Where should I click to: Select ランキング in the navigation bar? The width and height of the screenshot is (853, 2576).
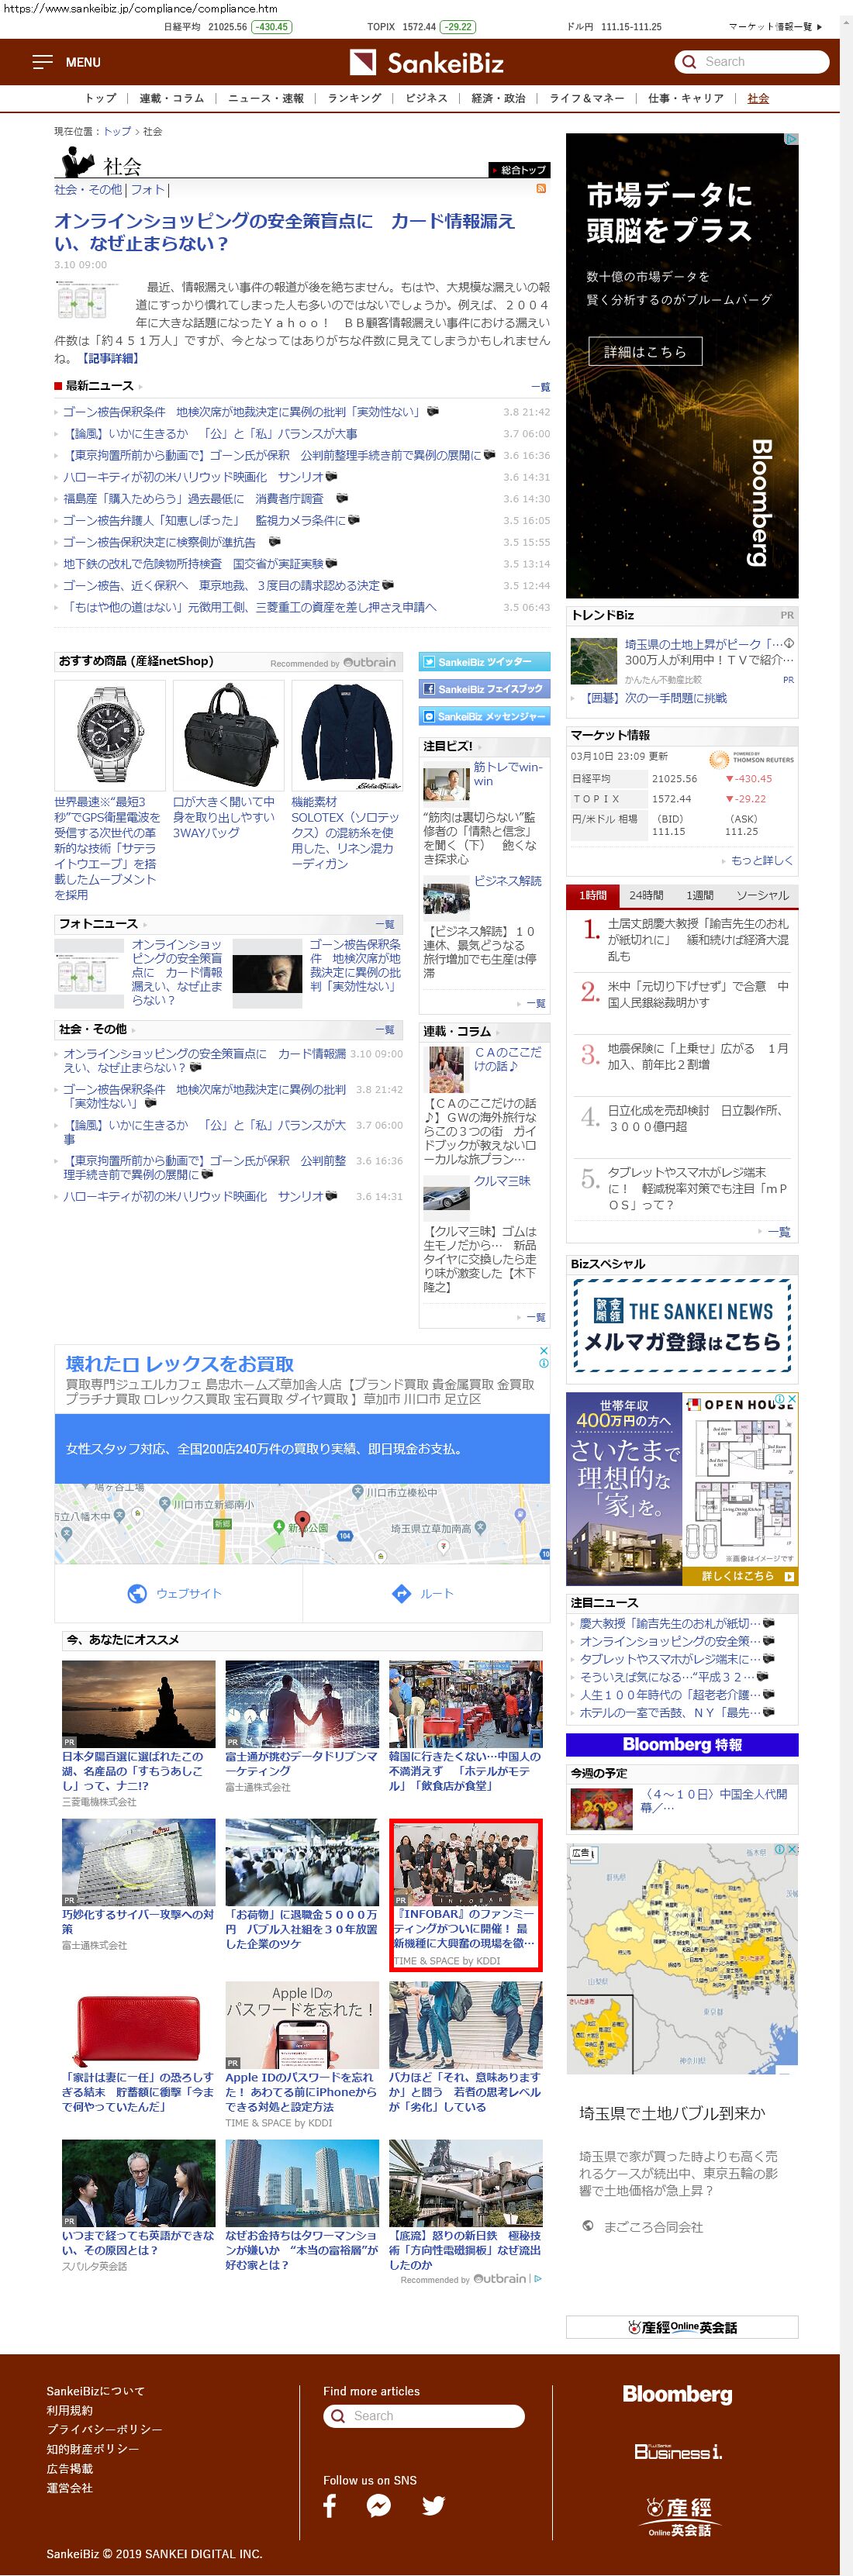tap(354, 98)
